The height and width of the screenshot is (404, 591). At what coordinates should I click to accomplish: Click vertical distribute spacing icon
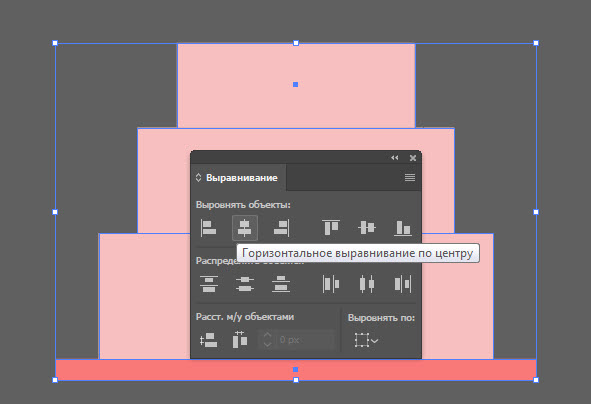point(208,340)
